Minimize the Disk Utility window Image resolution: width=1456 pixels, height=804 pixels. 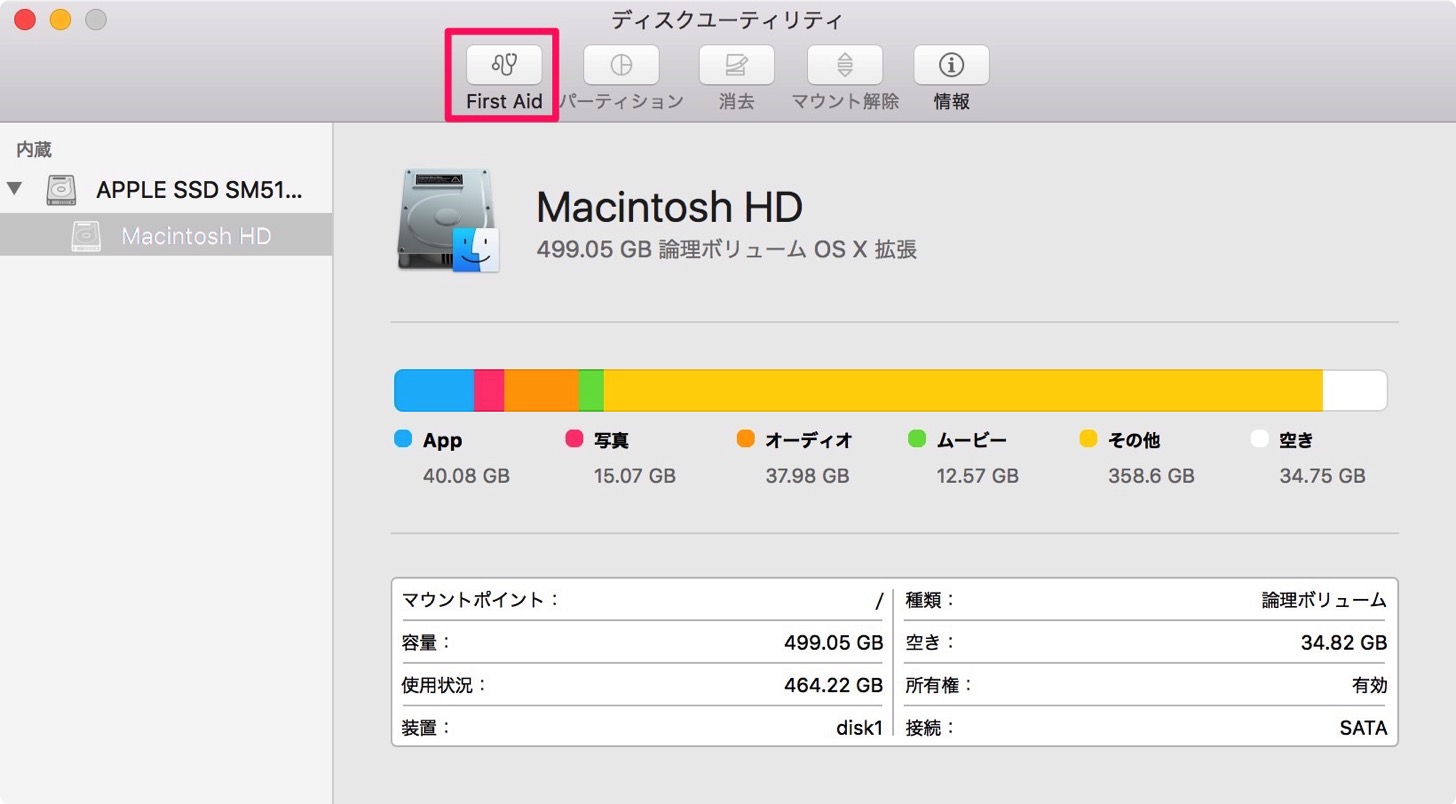[x=60, y=19]
